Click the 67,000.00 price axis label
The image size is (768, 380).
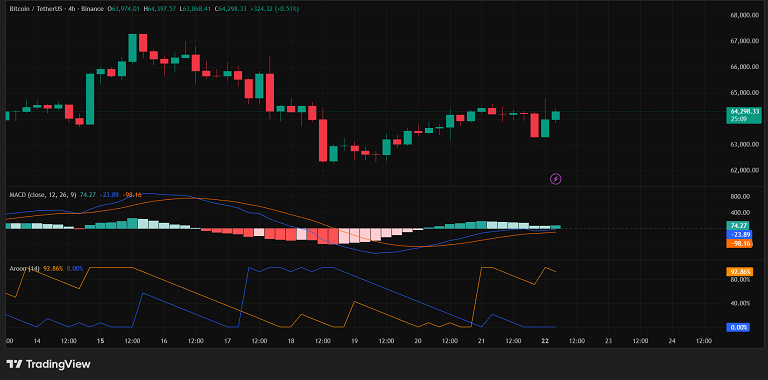point(745,41)
